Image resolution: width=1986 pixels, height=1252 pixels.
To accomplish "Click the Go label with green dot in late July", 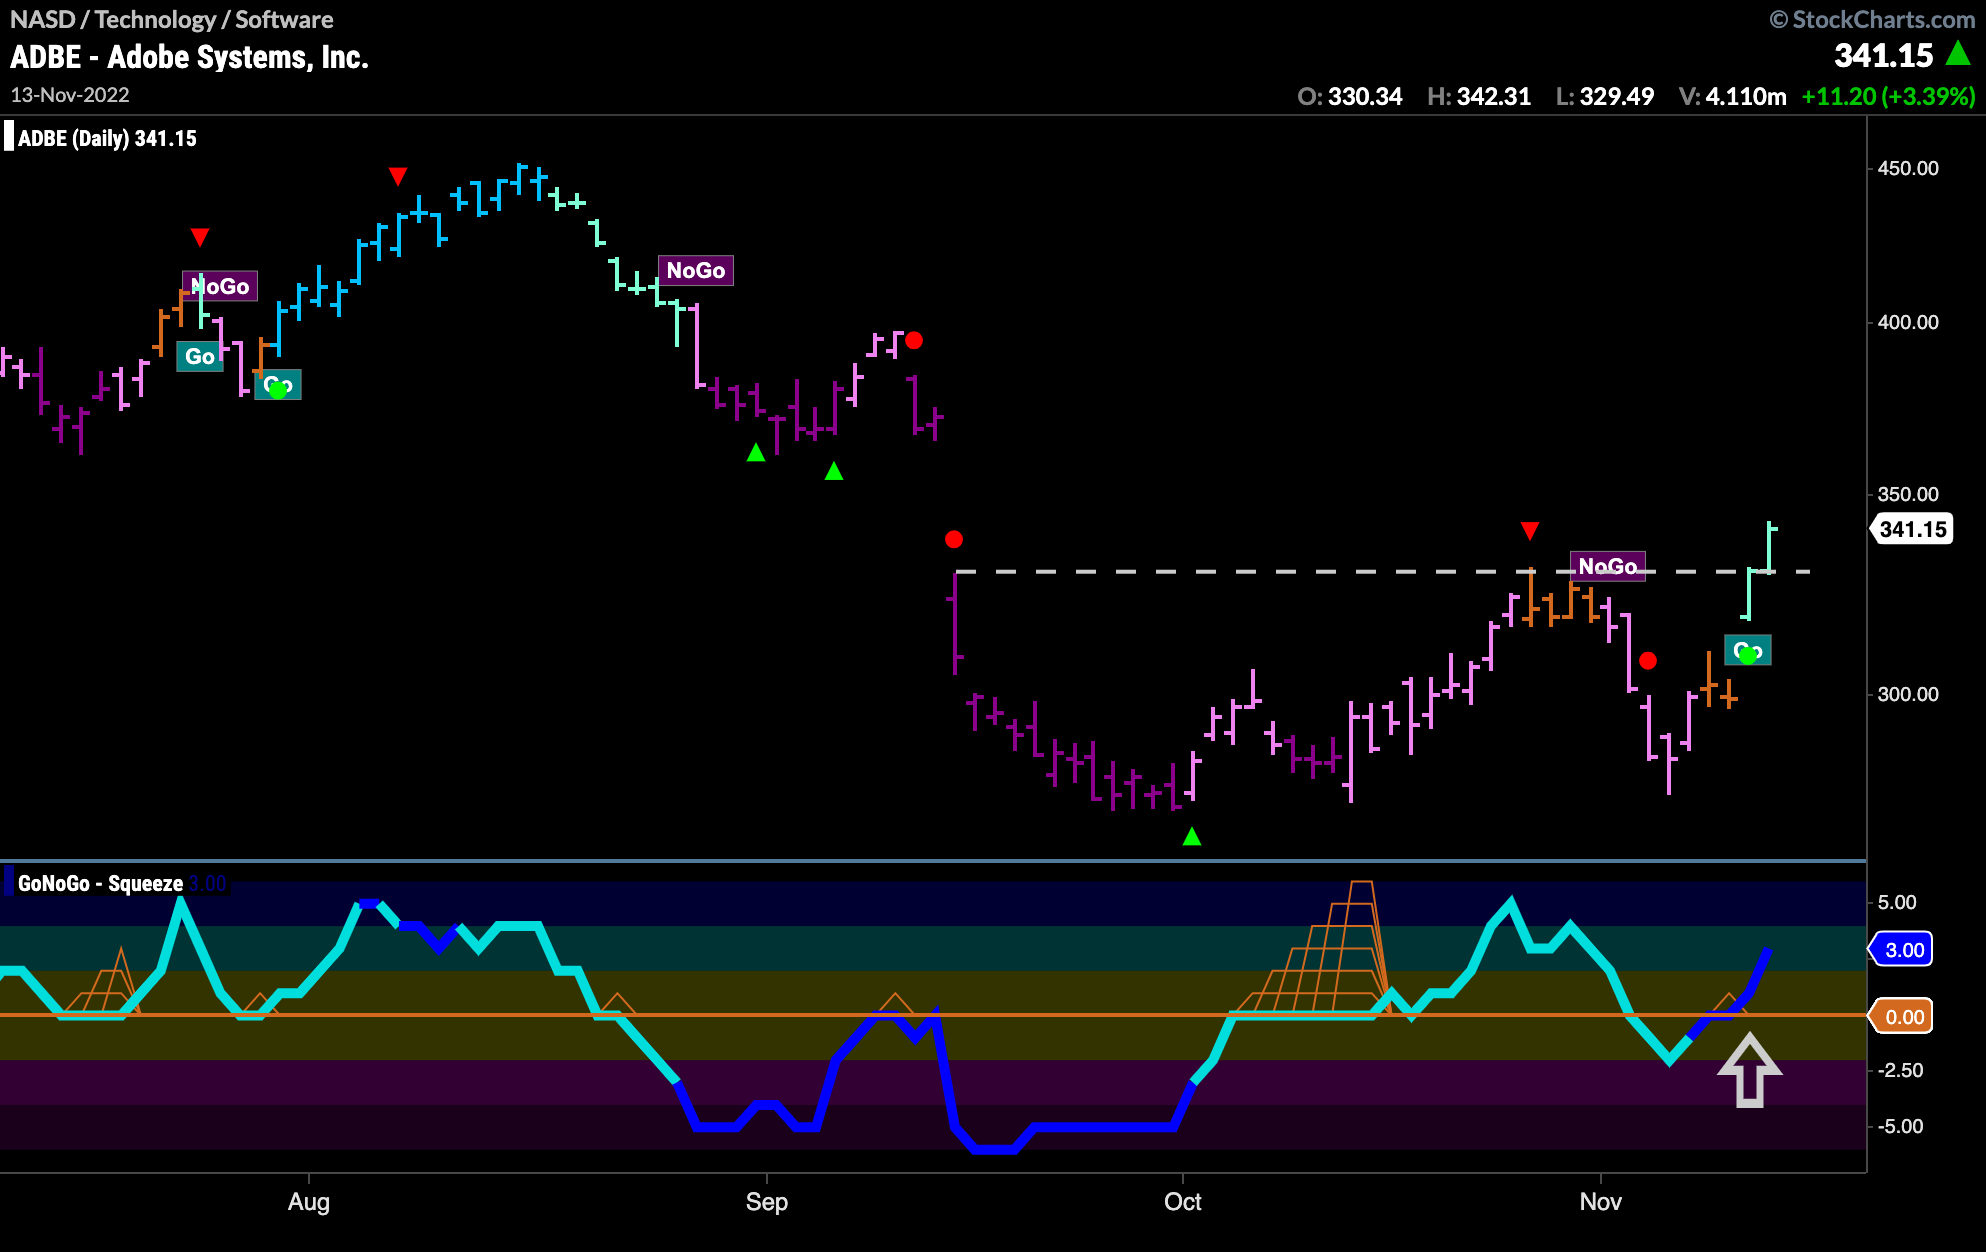I will point(278,385).
